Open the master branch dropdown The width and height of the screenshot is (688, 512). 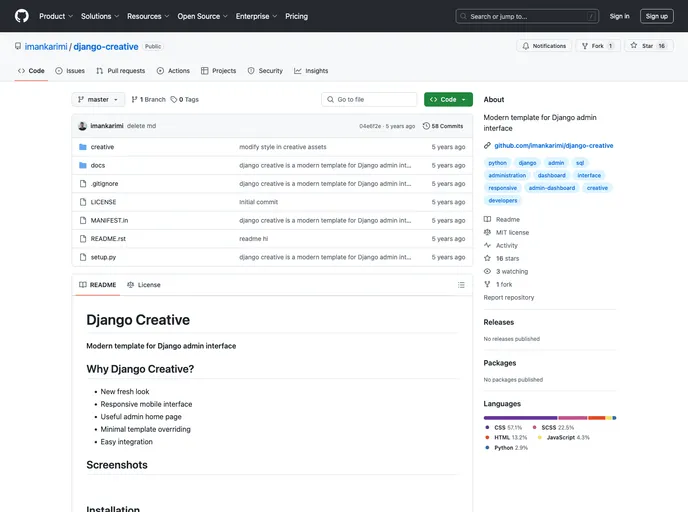tap(98, 100)
